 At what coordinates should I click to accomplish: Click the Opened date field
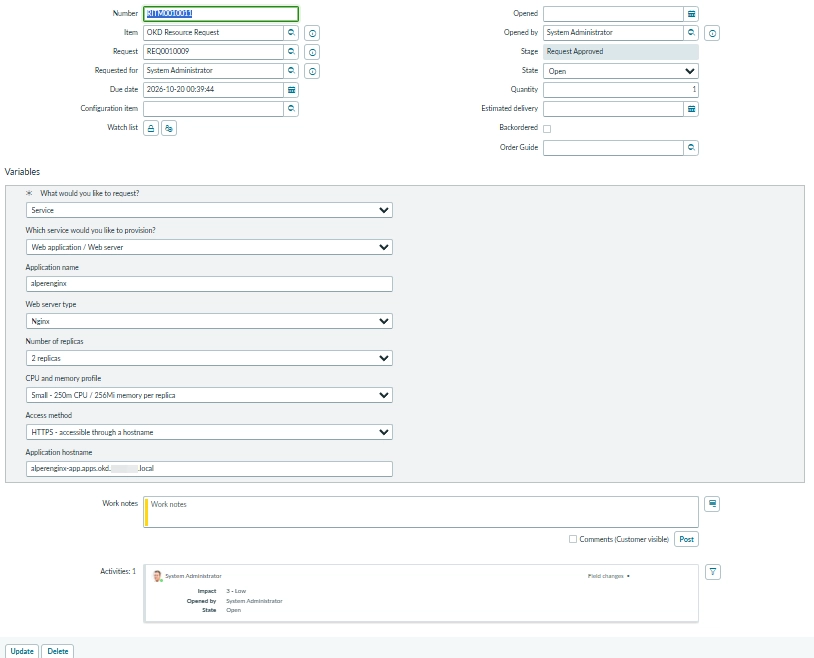(x=614, y=14)
